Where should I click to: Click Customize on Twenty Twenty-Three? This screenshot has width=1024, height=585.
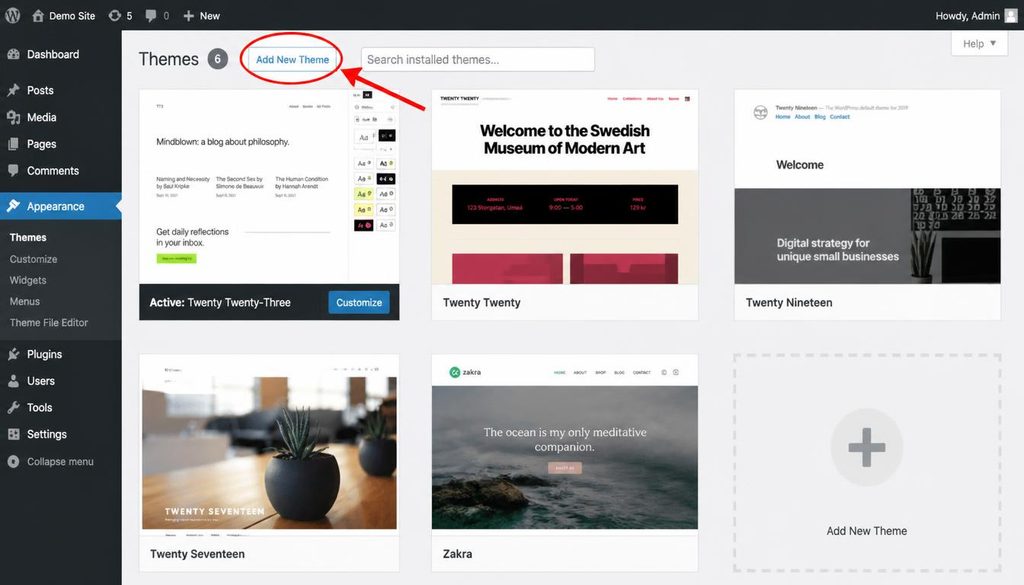pyautogui.click(x=359, y=302)
